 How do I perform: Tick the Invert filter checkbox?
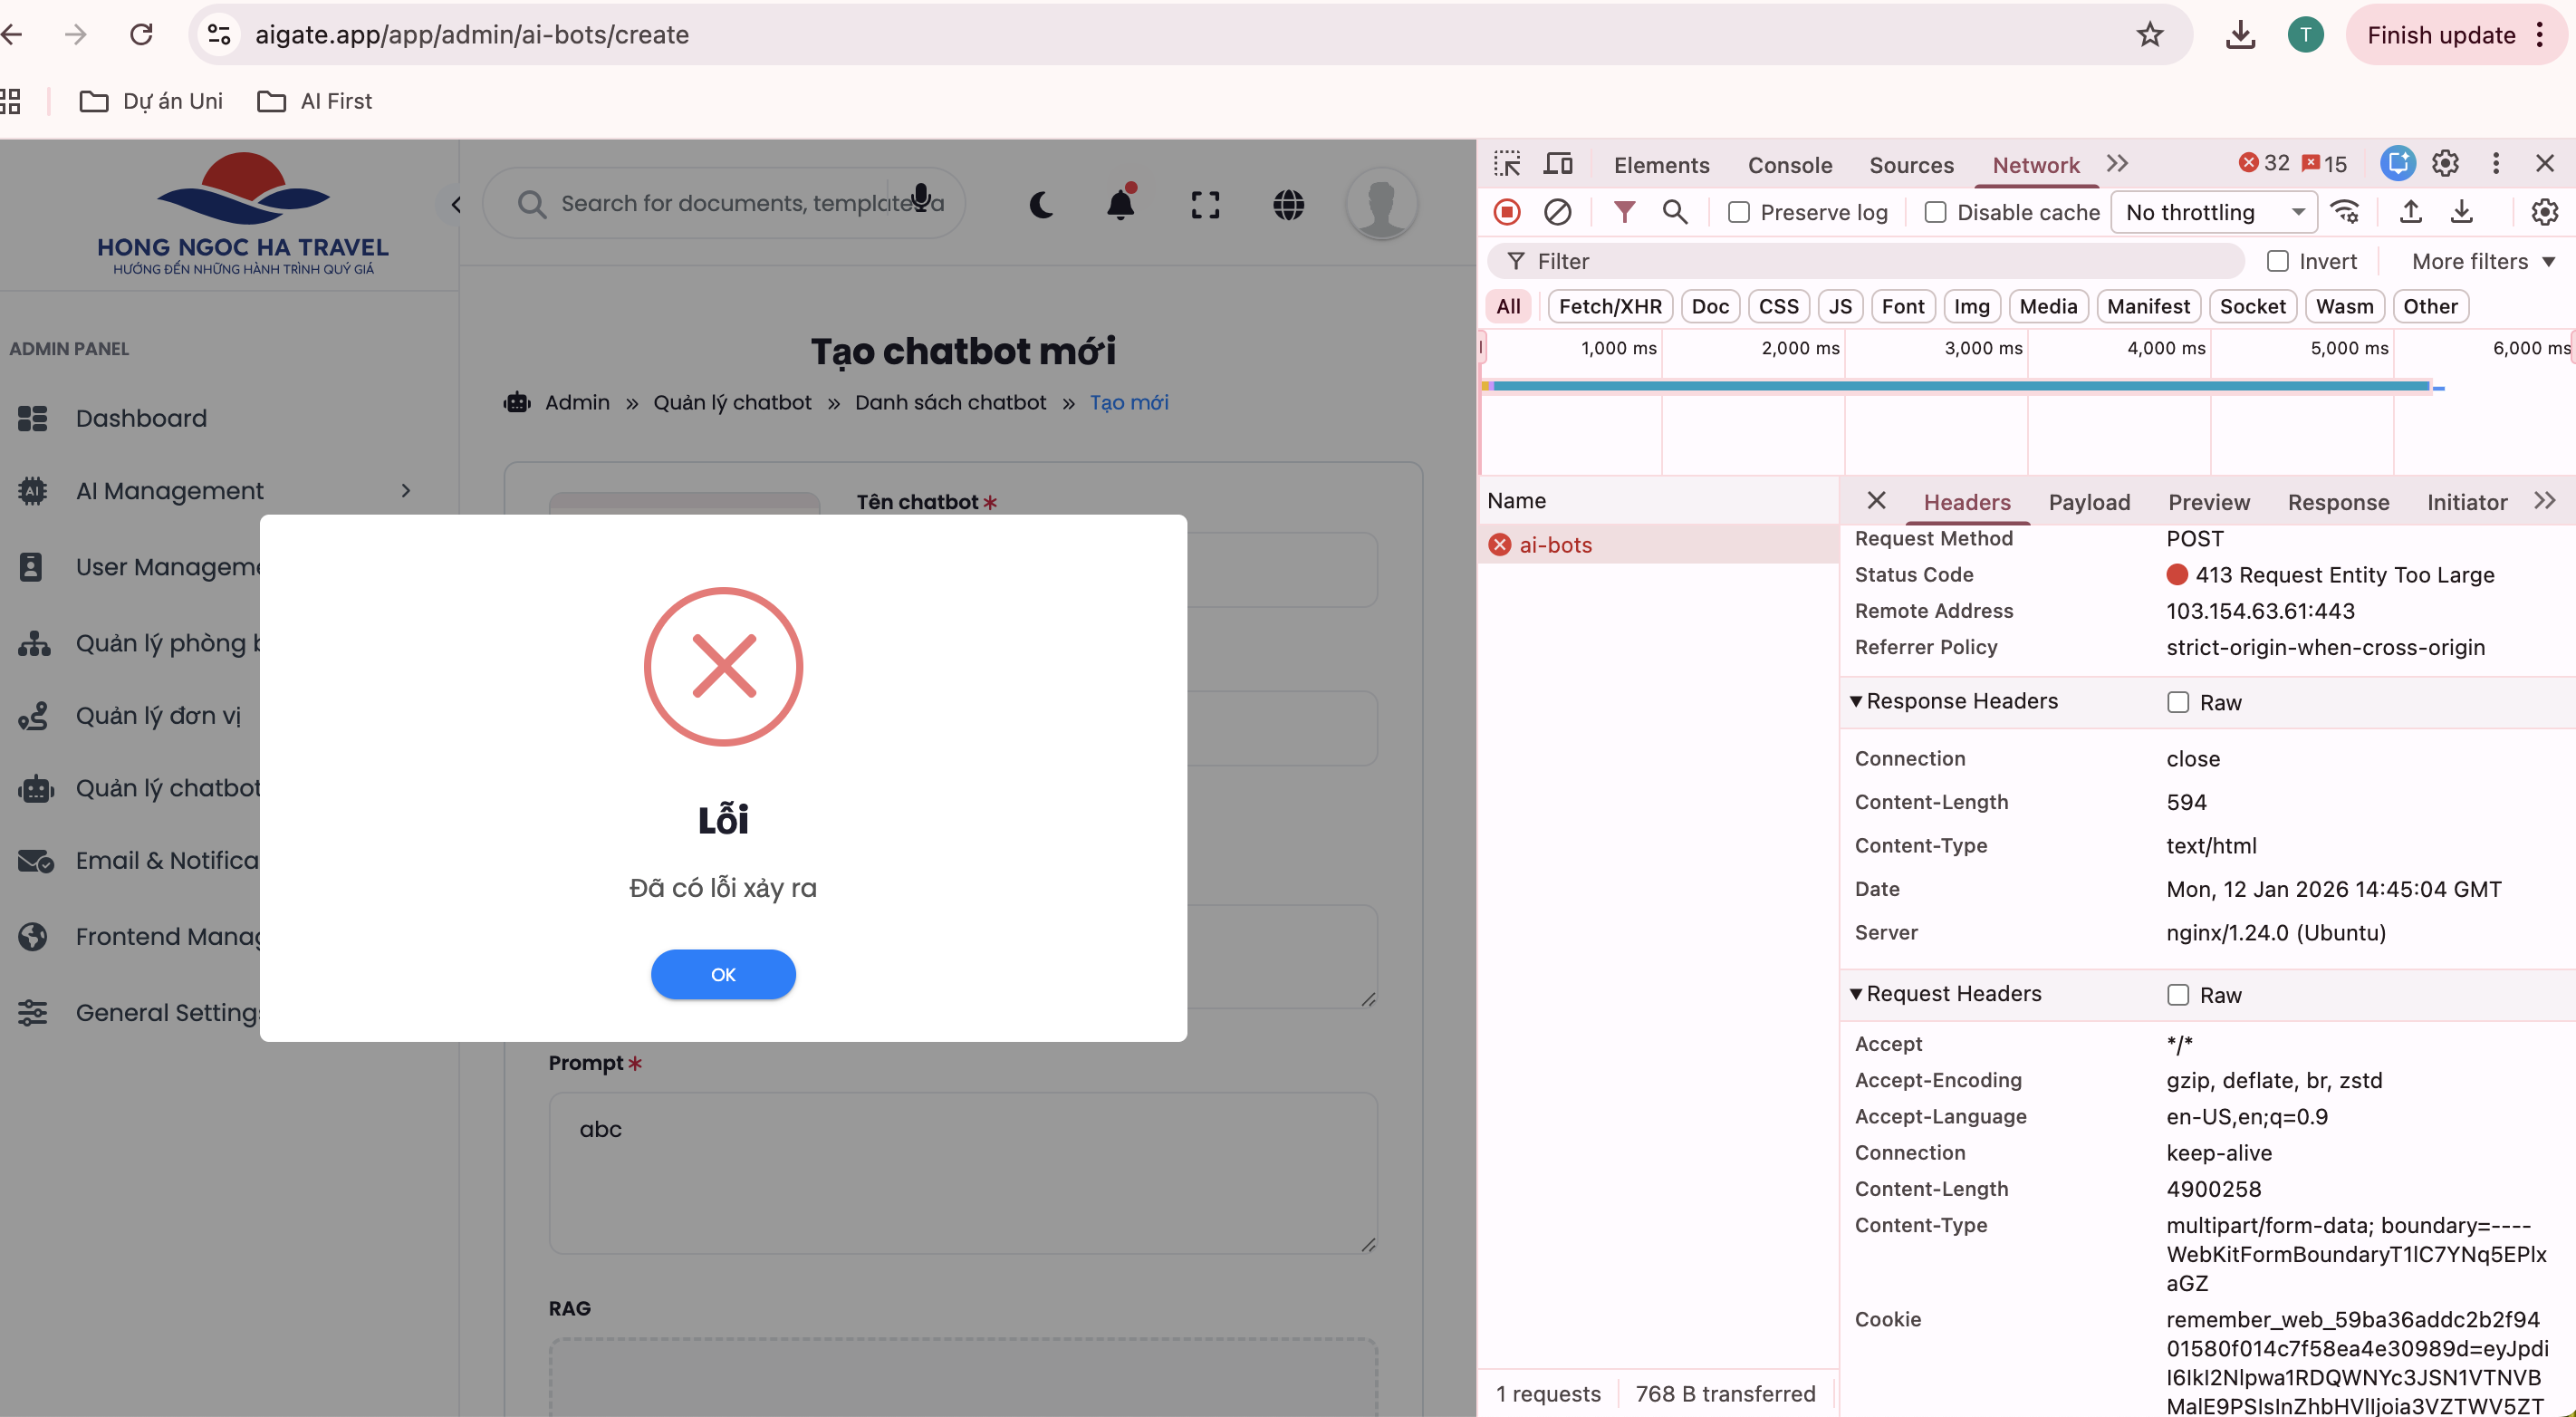click(2278, 261)
